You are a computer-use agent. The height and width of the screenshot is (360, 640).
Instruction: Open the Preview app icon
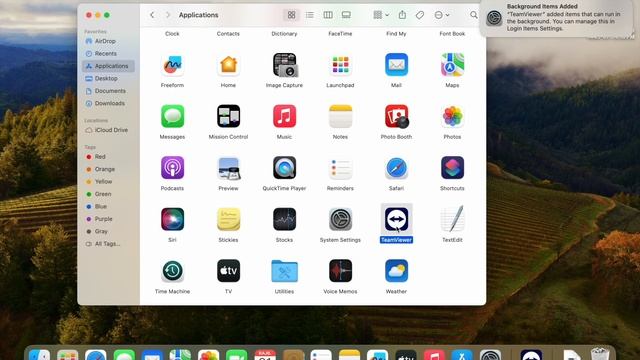point(228,168)
